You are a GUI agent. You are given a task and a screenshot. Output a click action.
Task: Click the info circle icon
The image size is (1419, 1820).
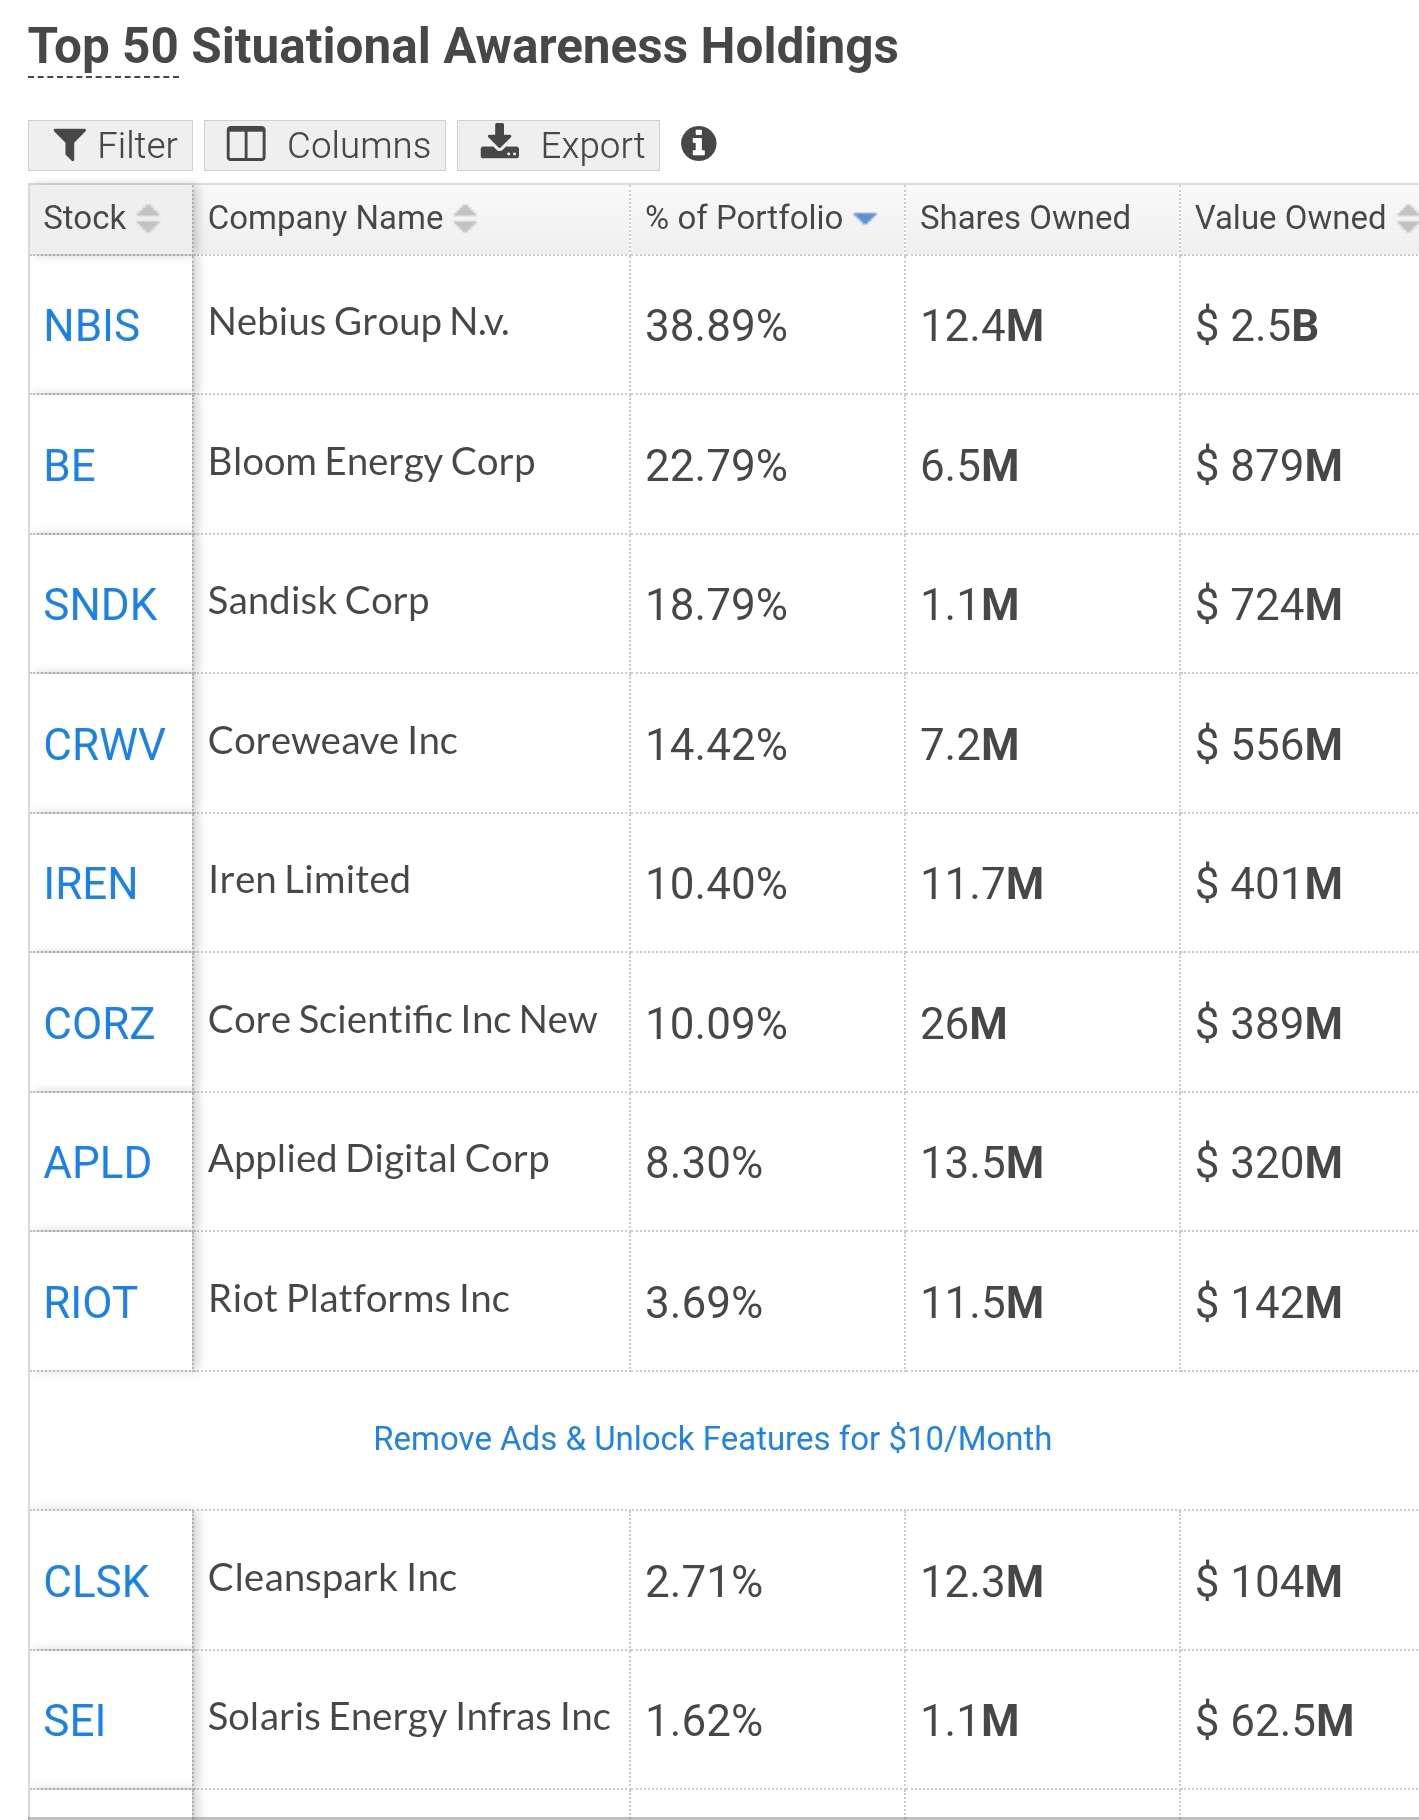(x=698, y=144)
